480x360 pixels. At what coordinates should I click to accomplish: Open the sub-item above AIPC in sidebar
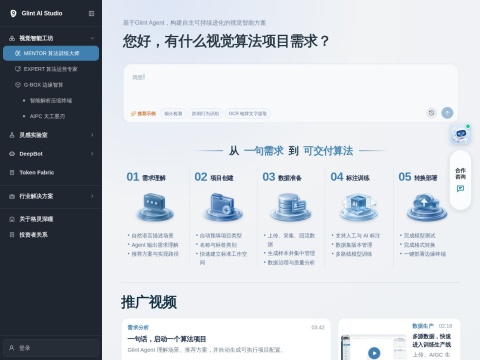pyautogui.click(x=51, y=100)
